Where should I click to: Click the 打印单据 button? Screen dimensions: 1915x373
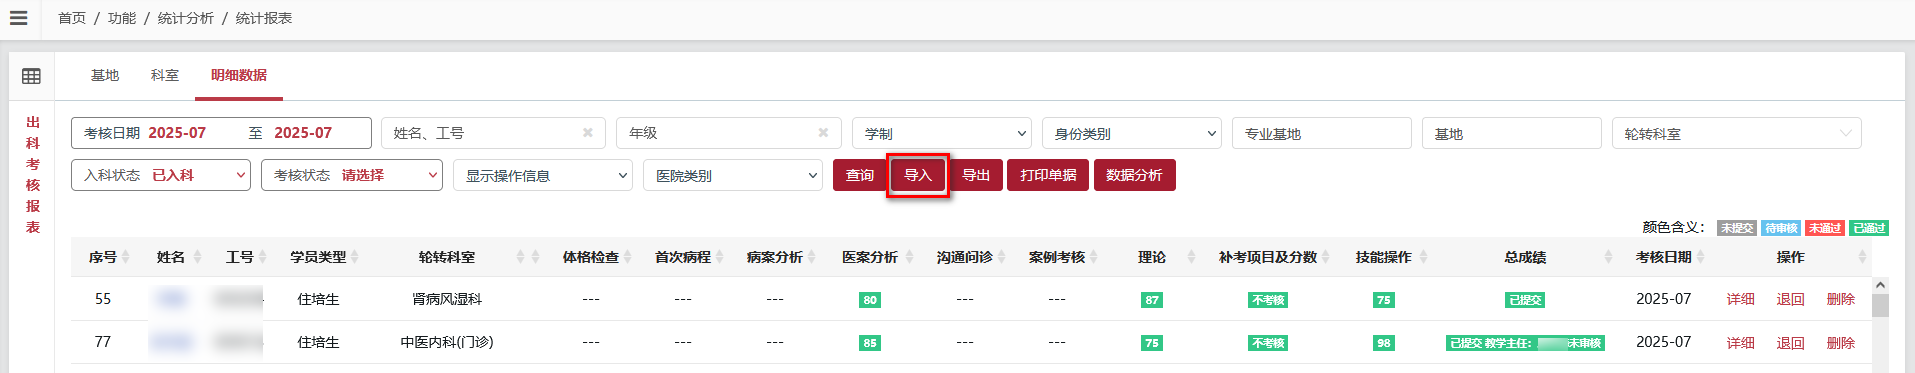pos(1048,175)
